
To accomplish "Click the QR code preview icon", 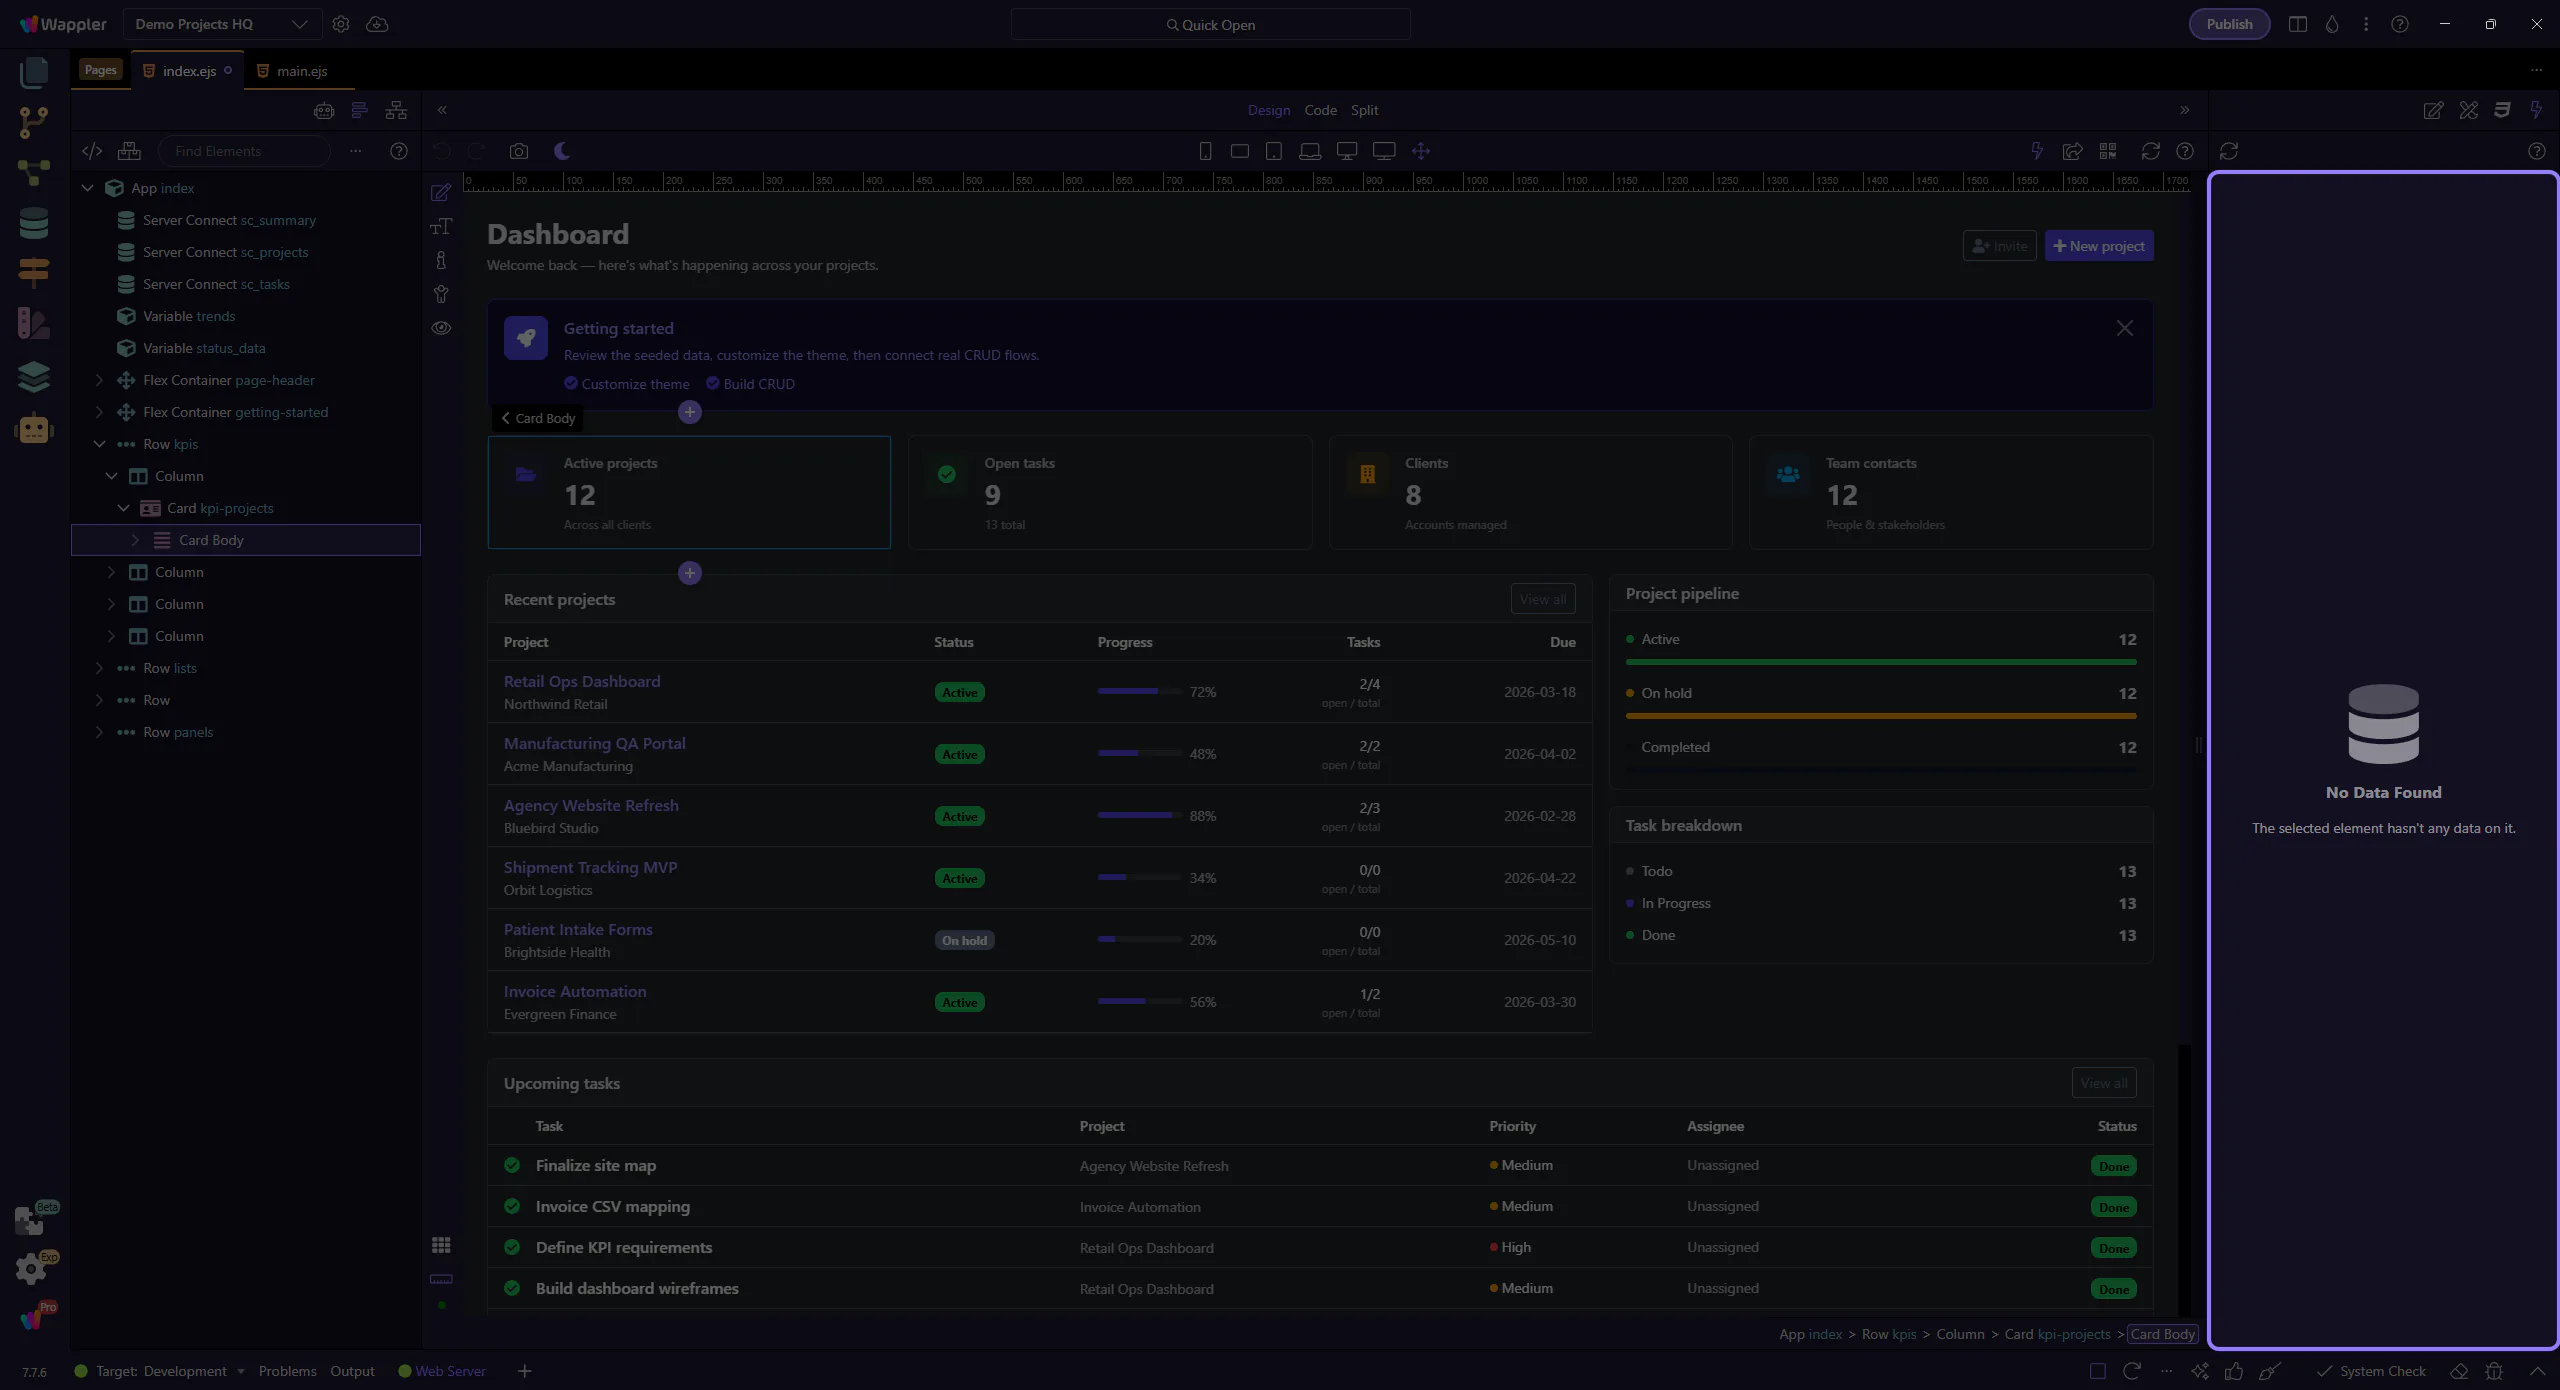I will tap(2108, 151).
